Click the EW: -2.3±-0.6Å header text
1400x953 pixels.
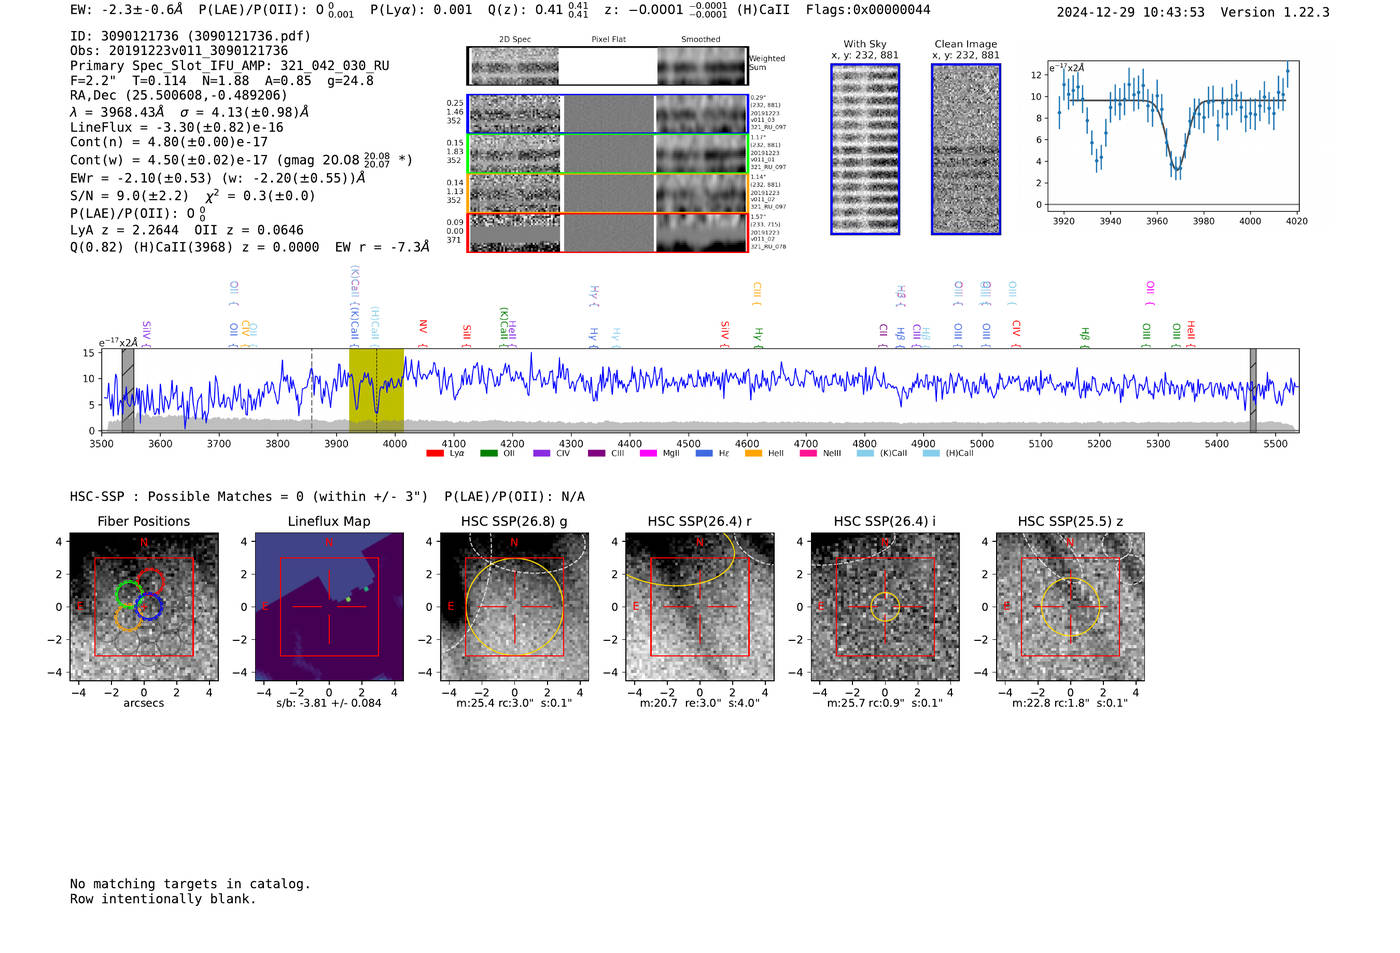(x=127, y=10)
